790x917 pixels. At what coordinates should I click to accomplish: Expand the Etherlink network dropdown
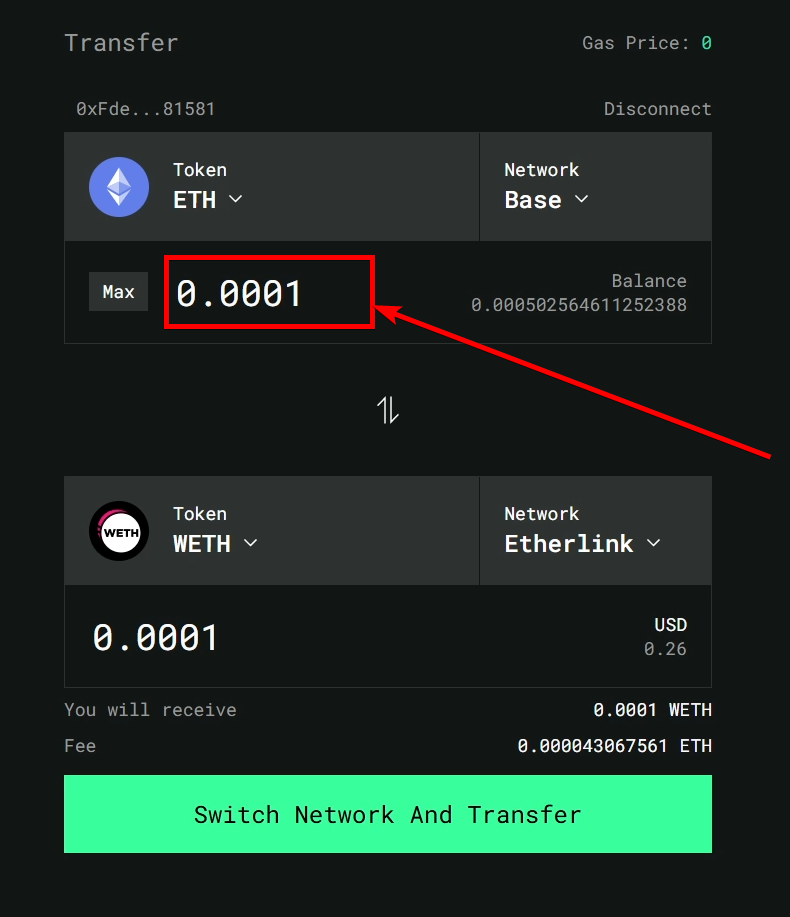coord(582,543)
